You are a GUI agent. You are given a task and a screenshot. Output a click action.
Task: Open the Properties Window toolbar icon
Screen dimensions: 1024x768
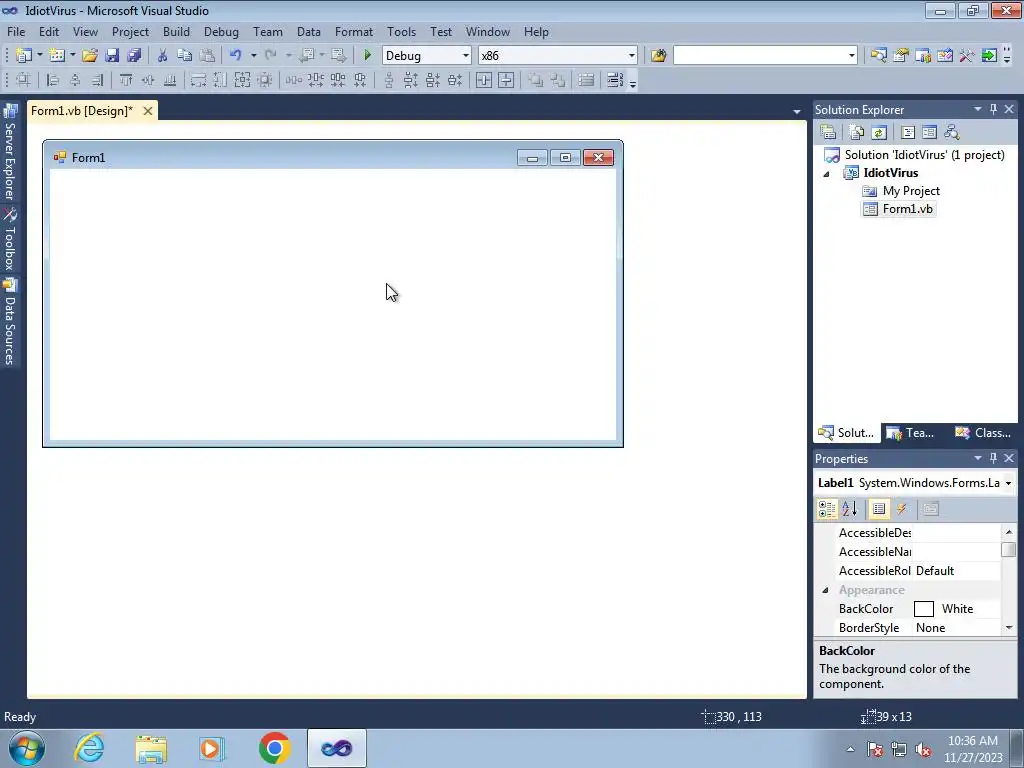(901, 56)
